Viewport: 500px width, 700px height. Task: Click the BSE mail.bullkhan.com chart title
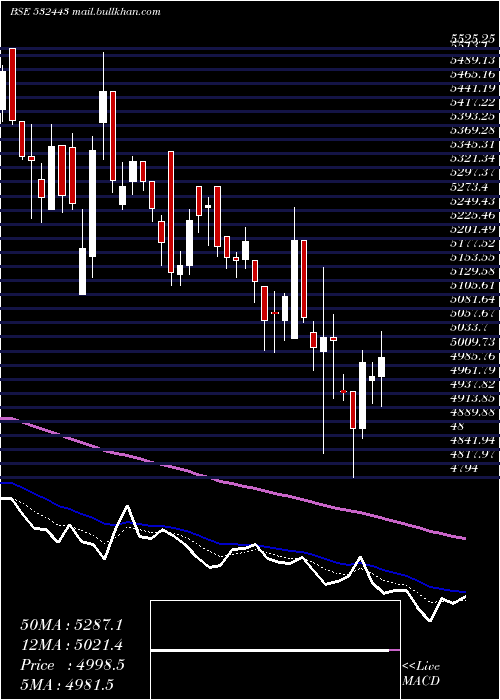(x=85, y=12)
